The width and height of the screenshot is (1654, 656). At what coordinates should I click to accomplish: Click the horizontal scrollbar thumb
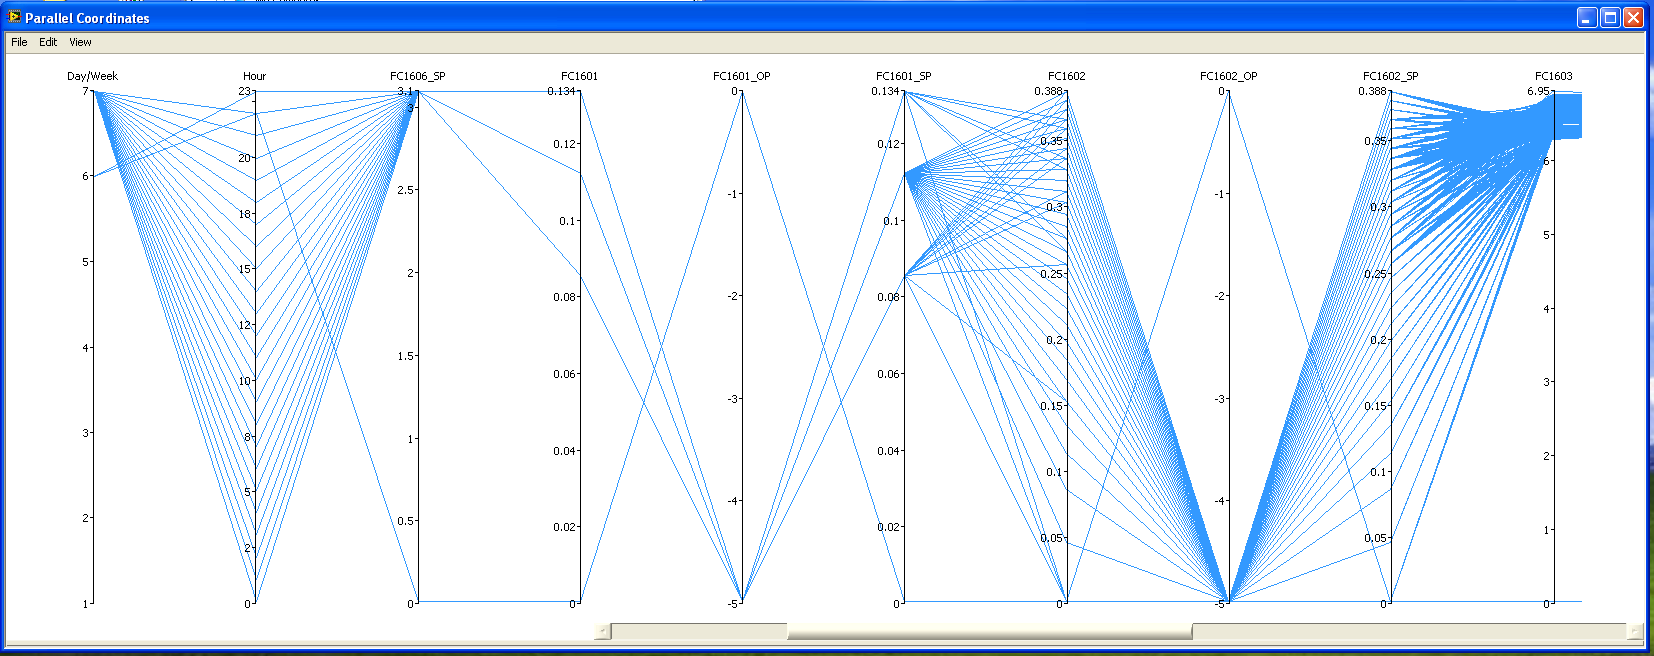coord(989,631)
